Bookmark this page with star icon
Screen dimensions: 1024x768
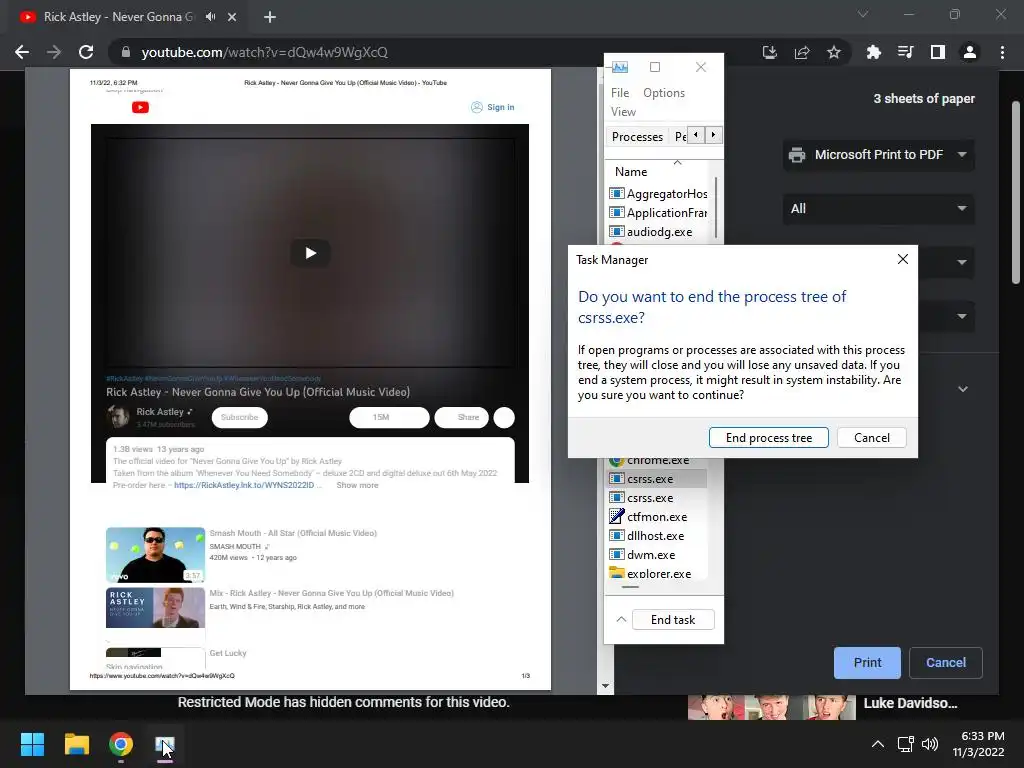(x=833, y=52)
